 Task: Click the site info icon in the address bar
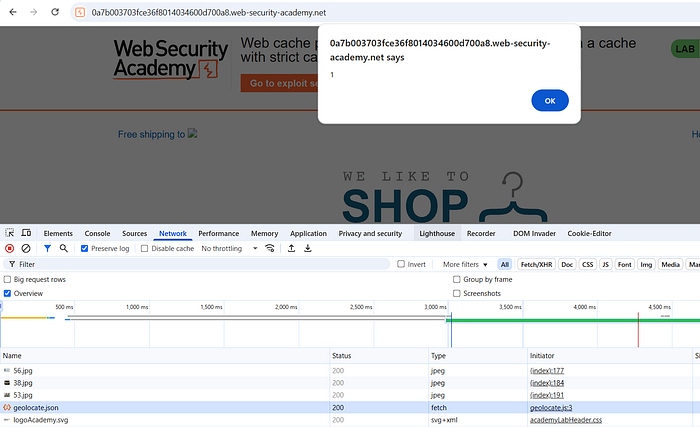tap(80, 13)
